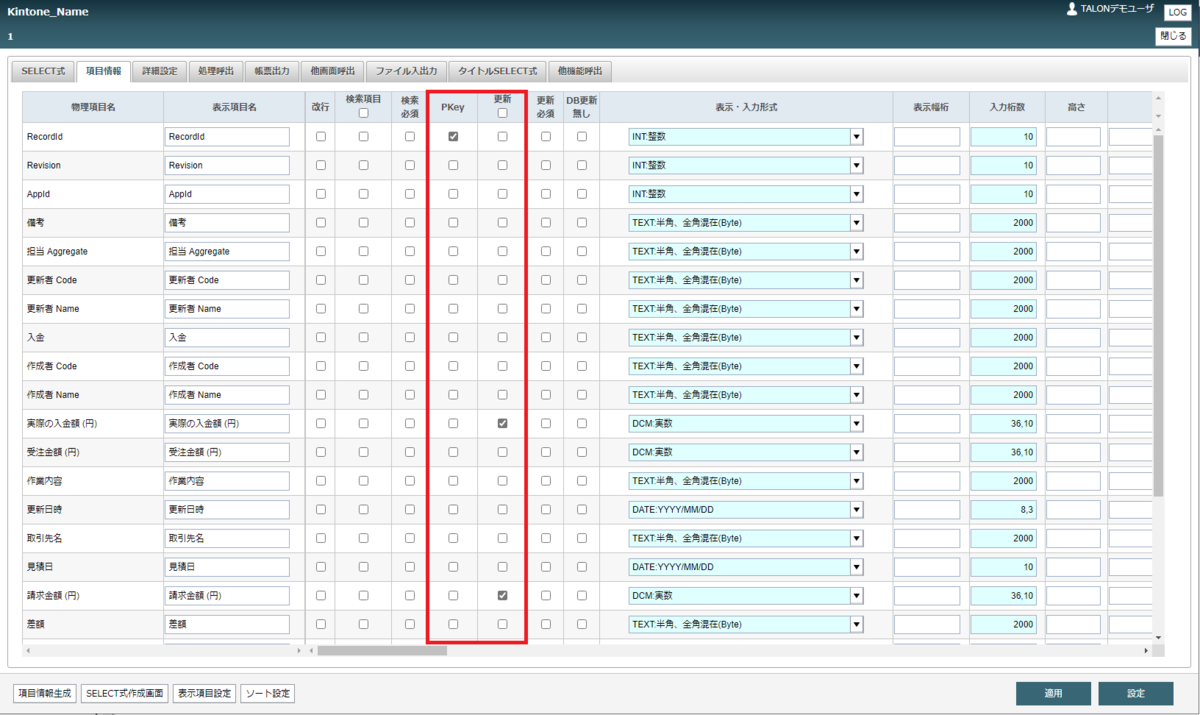Switch to the ファイル入出力 tab
The width and height of the screenshot is (1200, 715).
[406, 71]
